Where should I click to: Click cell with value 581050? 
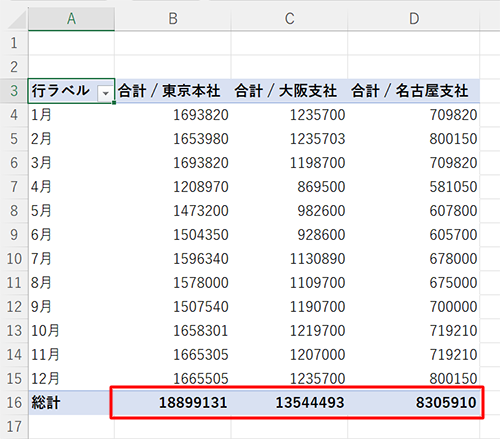tap(414, 187)
